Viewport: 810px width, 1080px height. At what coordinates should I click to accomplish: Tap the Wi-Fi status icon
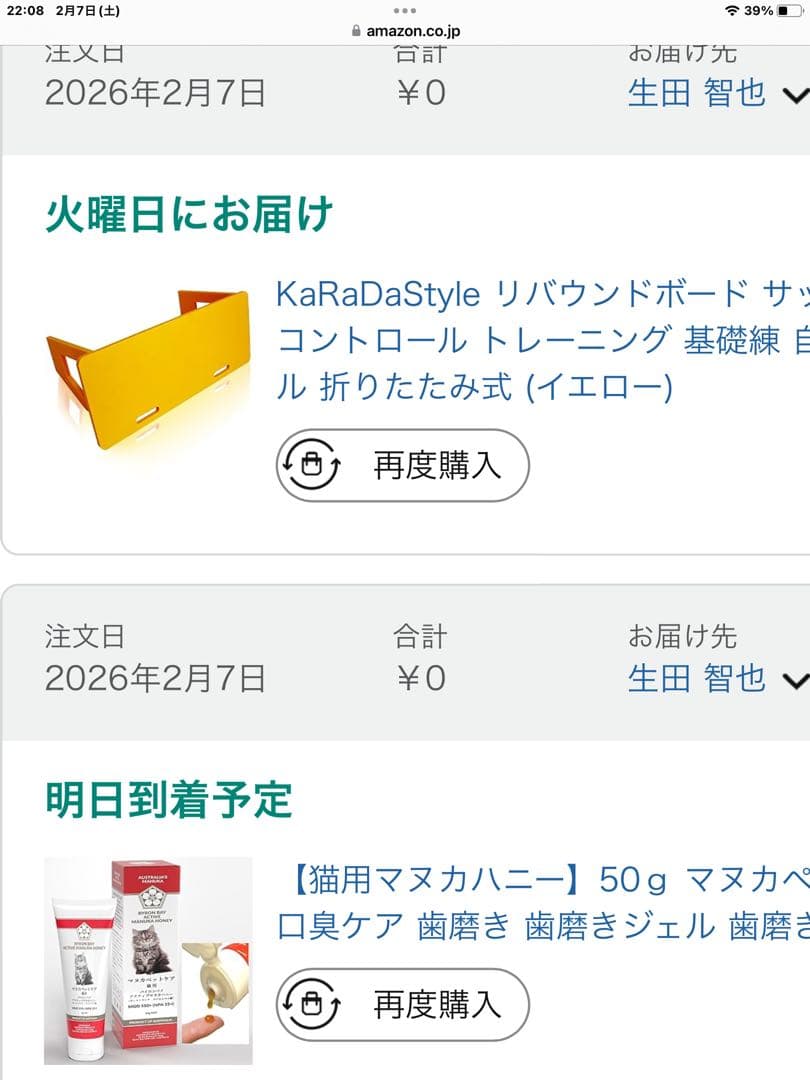(732, 10)
